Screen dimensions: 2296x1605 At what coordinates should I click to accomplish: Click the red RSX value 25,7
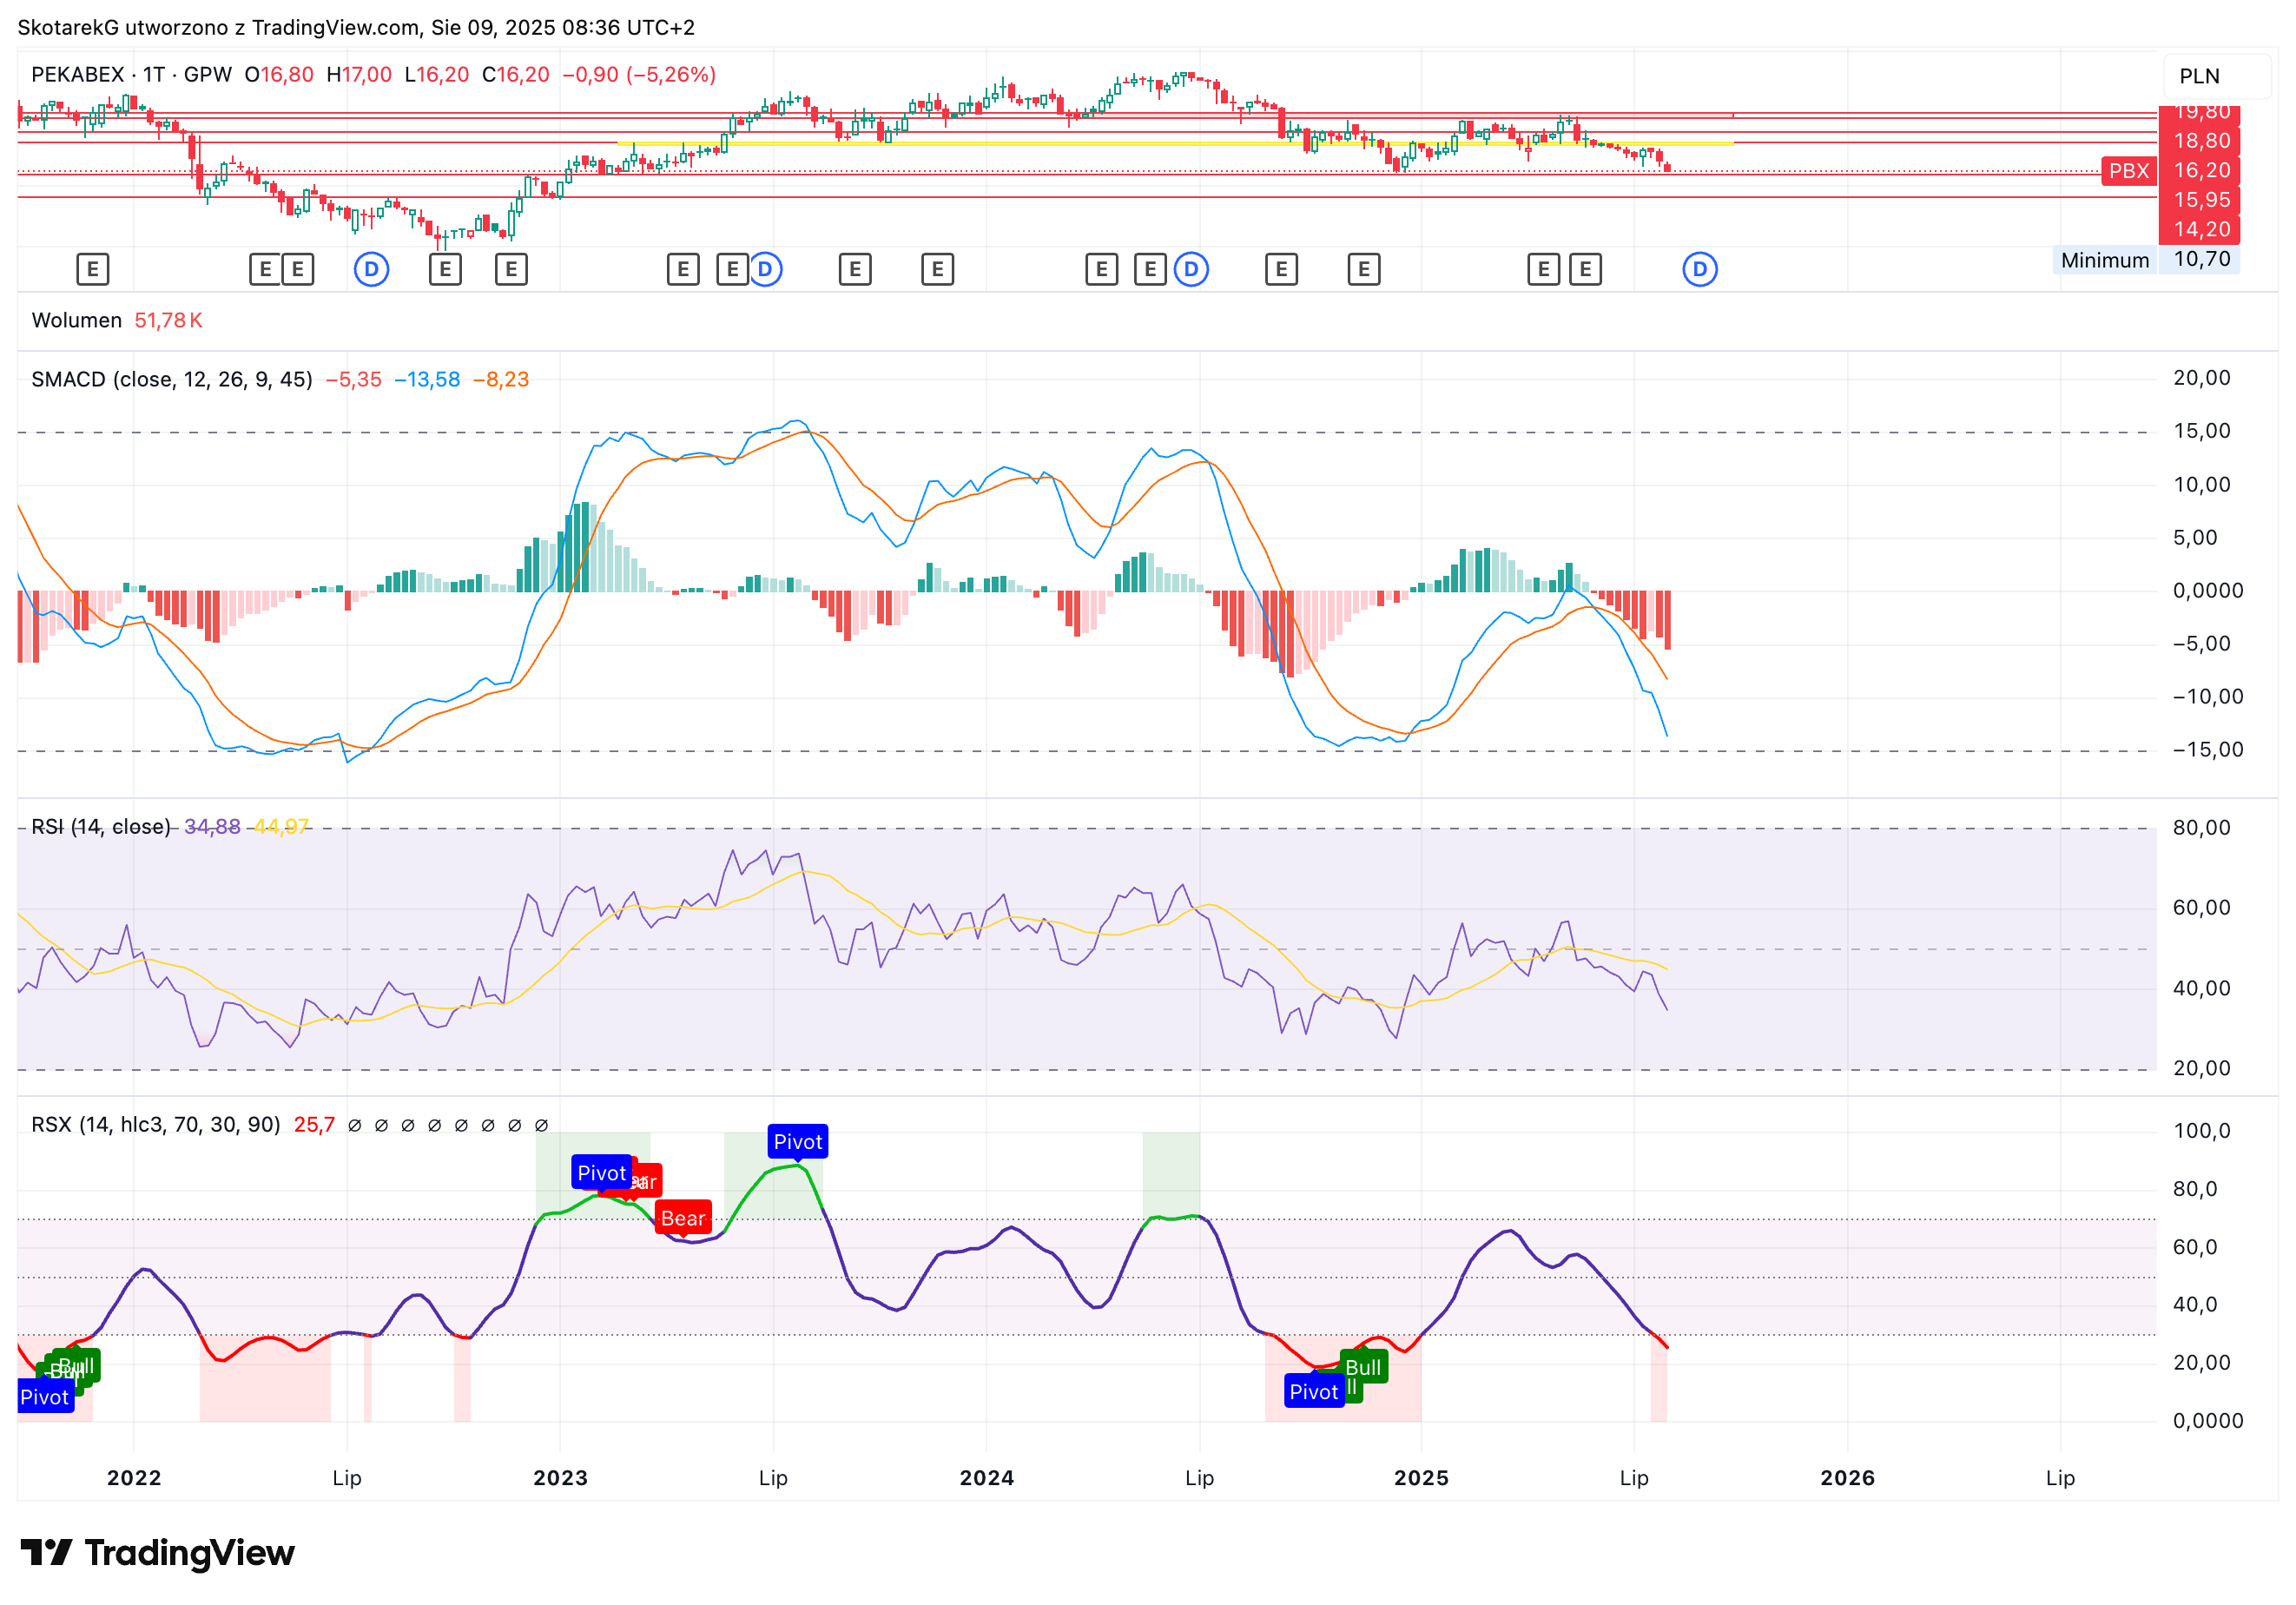(x=314, y=1125)
